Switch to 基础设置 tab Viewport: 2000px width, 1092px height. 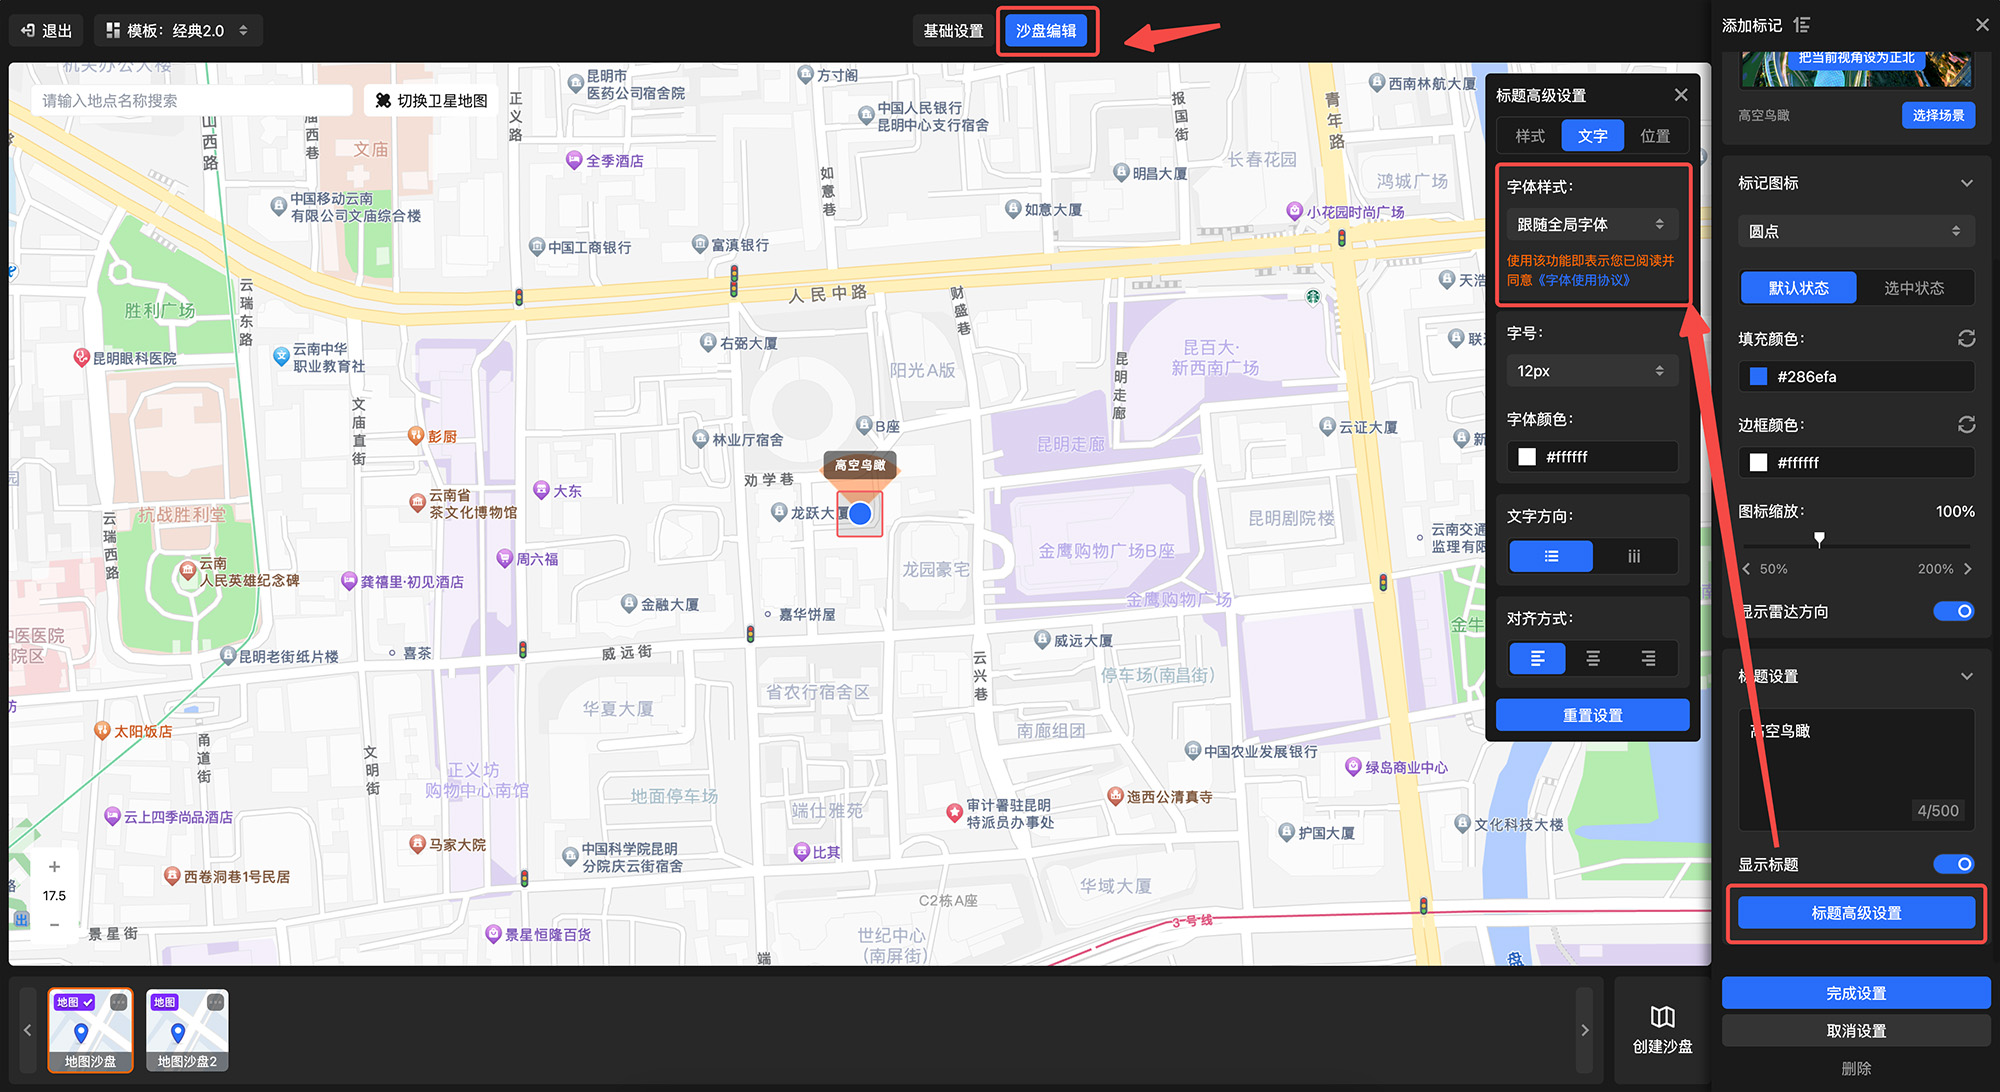pyautogui.click(x=953, y=31)
